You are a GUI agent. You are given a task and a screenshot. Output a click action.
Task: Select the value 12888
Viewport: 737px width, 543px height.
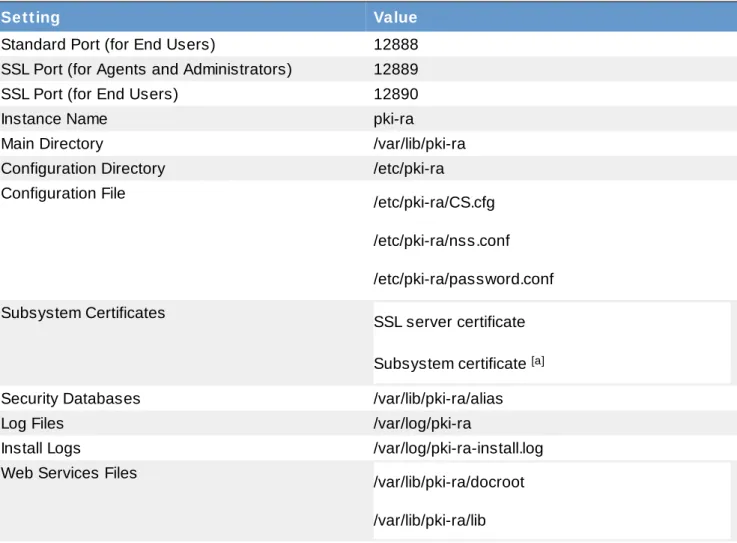(396, 44)
